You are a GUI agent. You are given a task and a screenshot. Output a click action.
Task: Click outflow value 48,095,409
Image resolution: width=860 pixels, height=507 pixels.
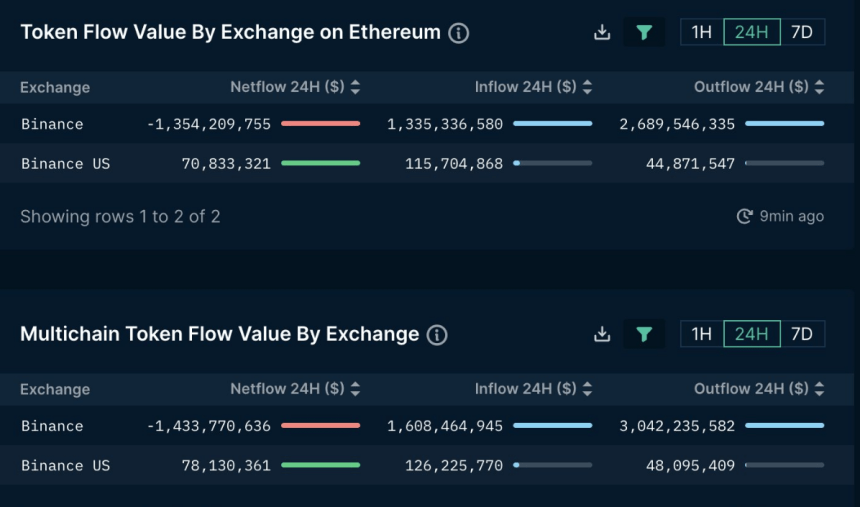690,465
